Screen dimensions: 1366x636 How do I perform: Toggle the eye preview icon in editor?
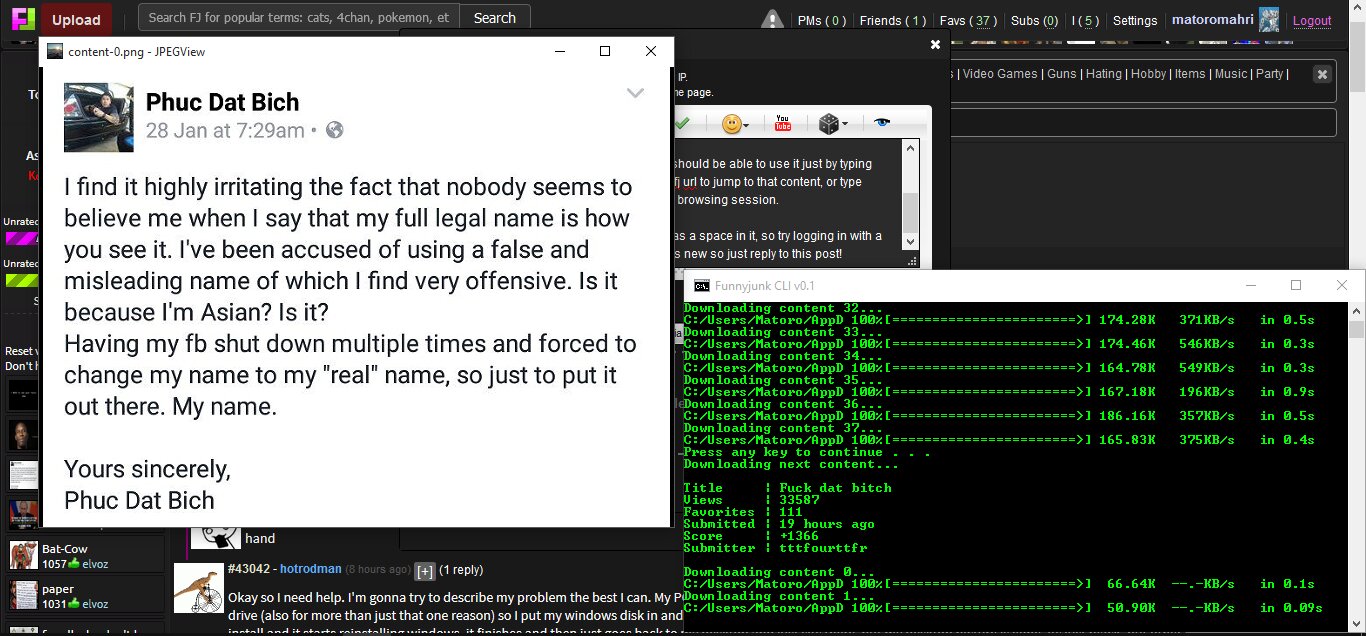(x=881, y=123)
